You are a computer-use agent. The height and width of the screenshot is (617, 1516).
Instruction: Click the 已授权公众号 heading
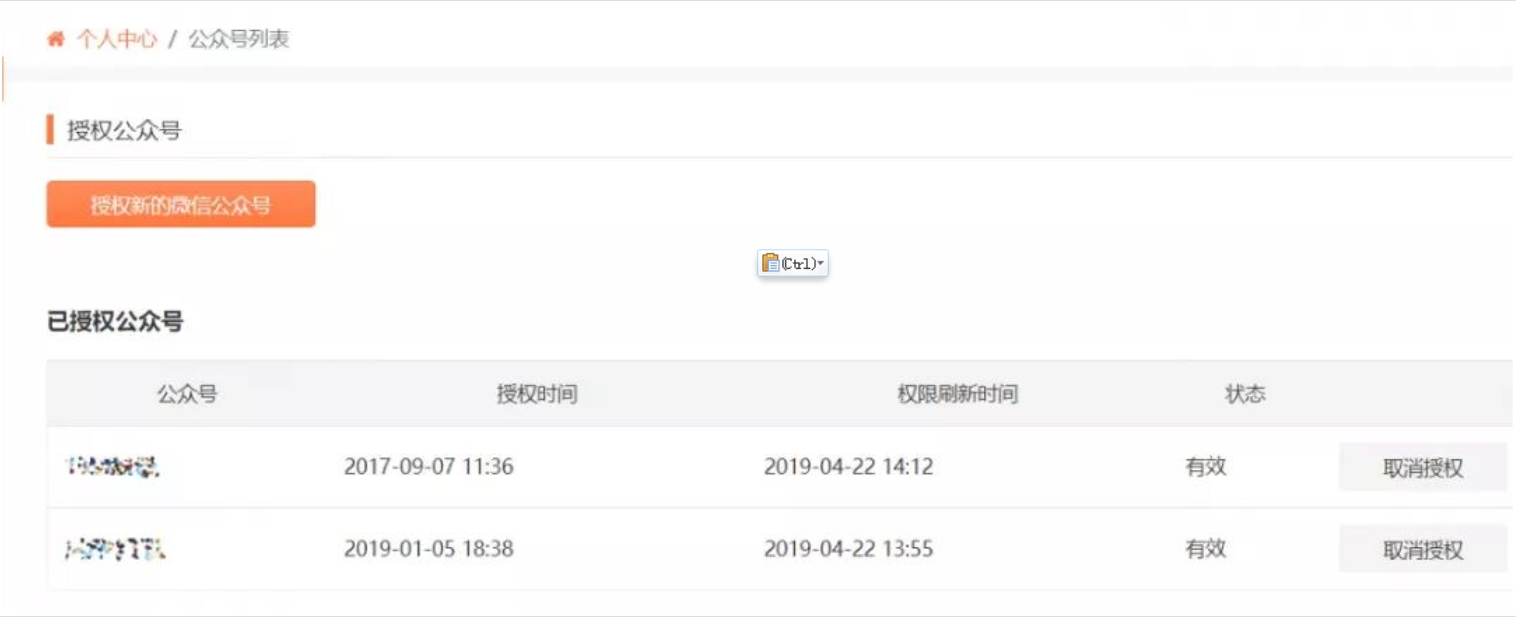click(x=115, y=322)
